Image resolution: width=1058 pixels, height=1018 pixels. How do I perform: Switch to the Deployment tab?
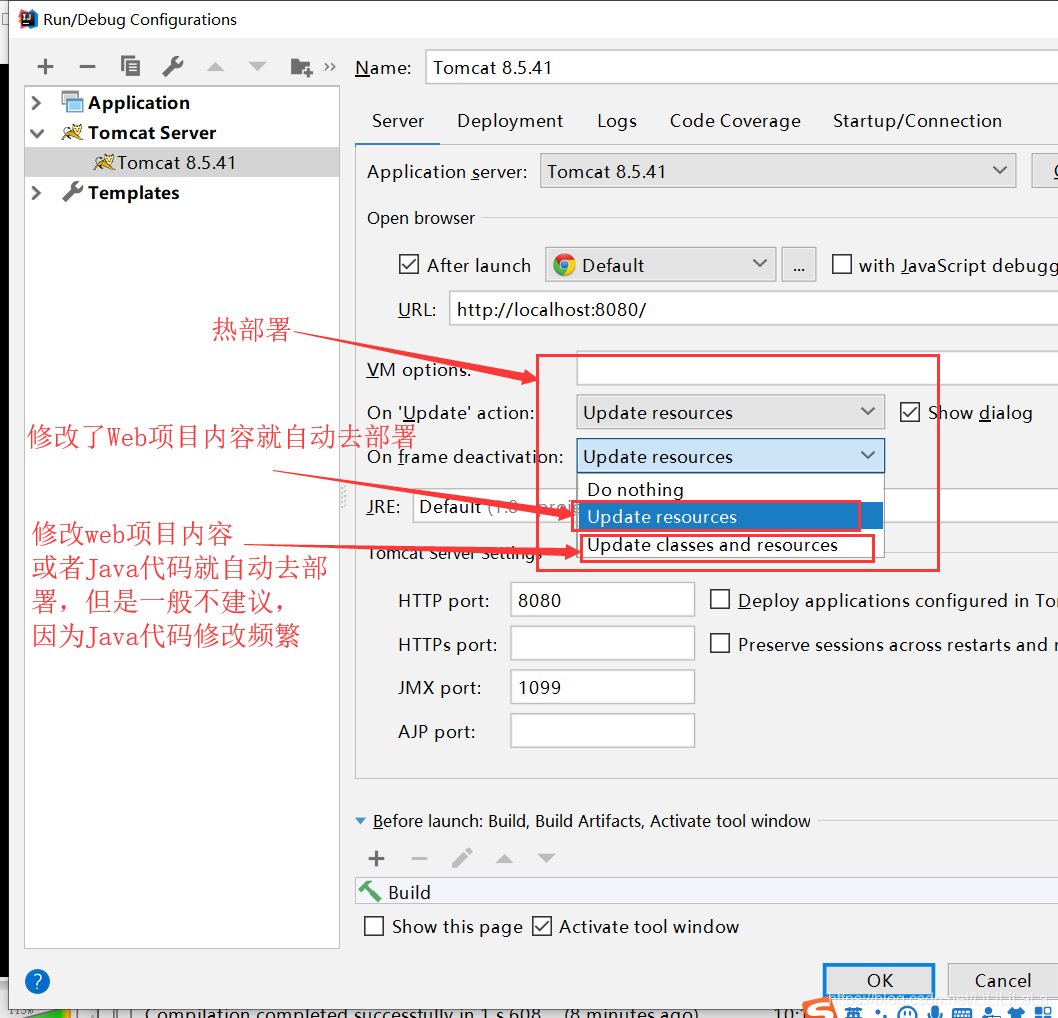[x=510, y=121]
